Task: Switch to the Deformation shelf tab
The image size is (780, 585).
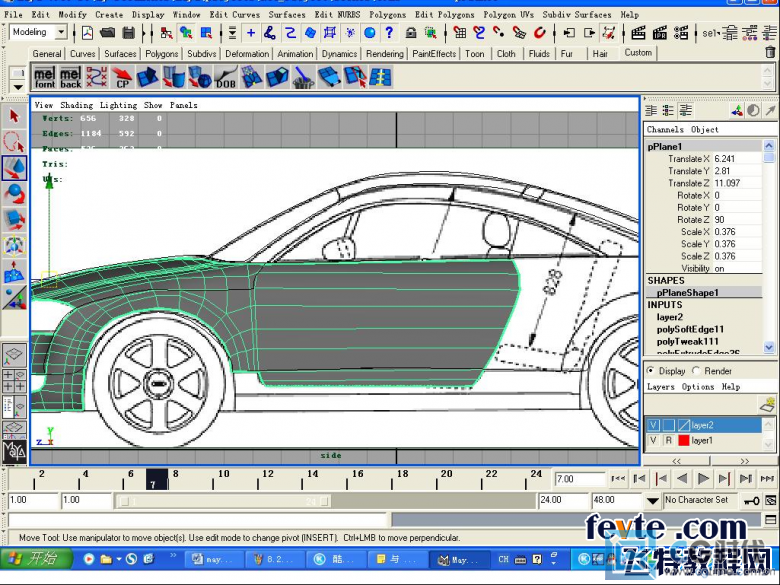Action: [247, 53]
